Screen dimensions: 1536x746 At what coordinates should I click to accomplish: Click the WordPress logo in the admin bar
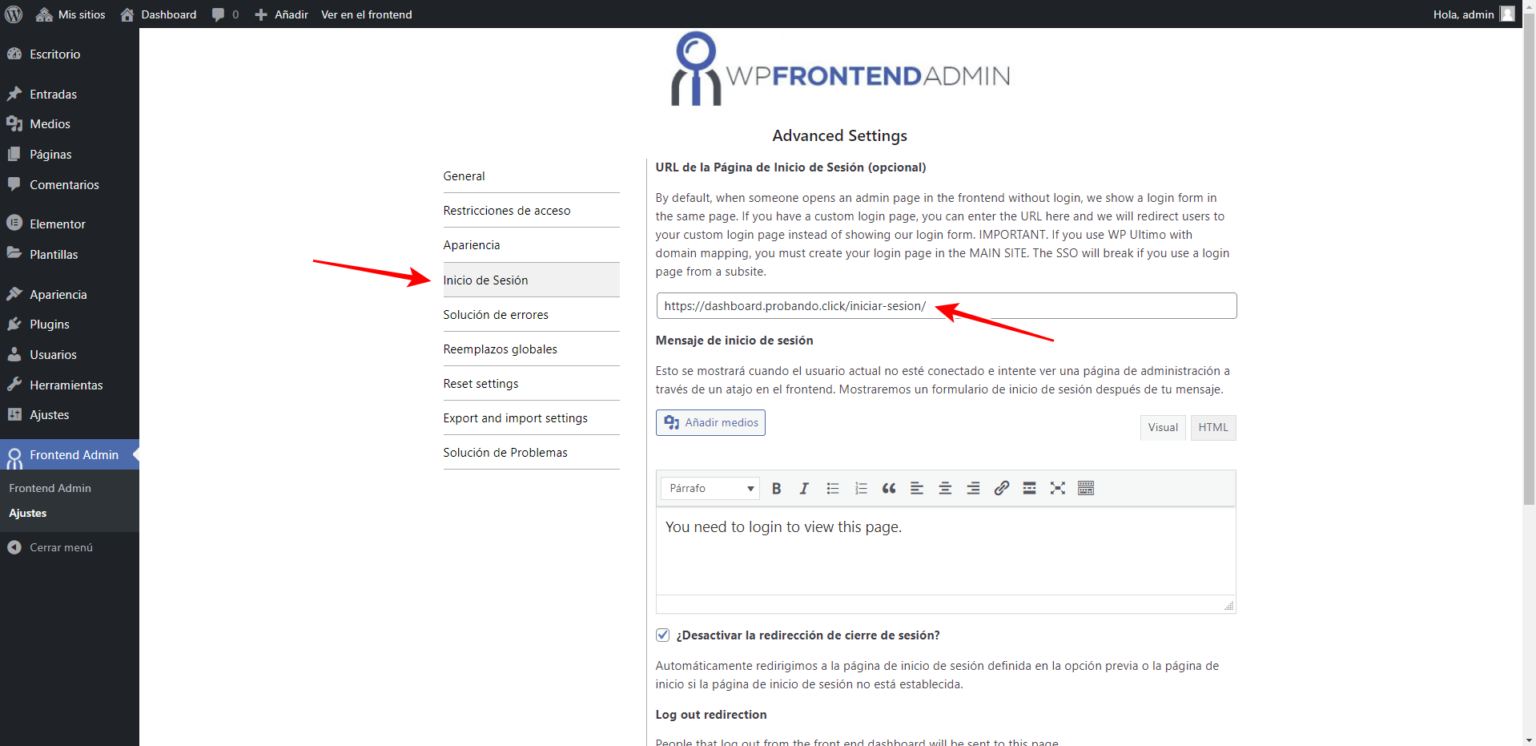(x=13, y=14)
